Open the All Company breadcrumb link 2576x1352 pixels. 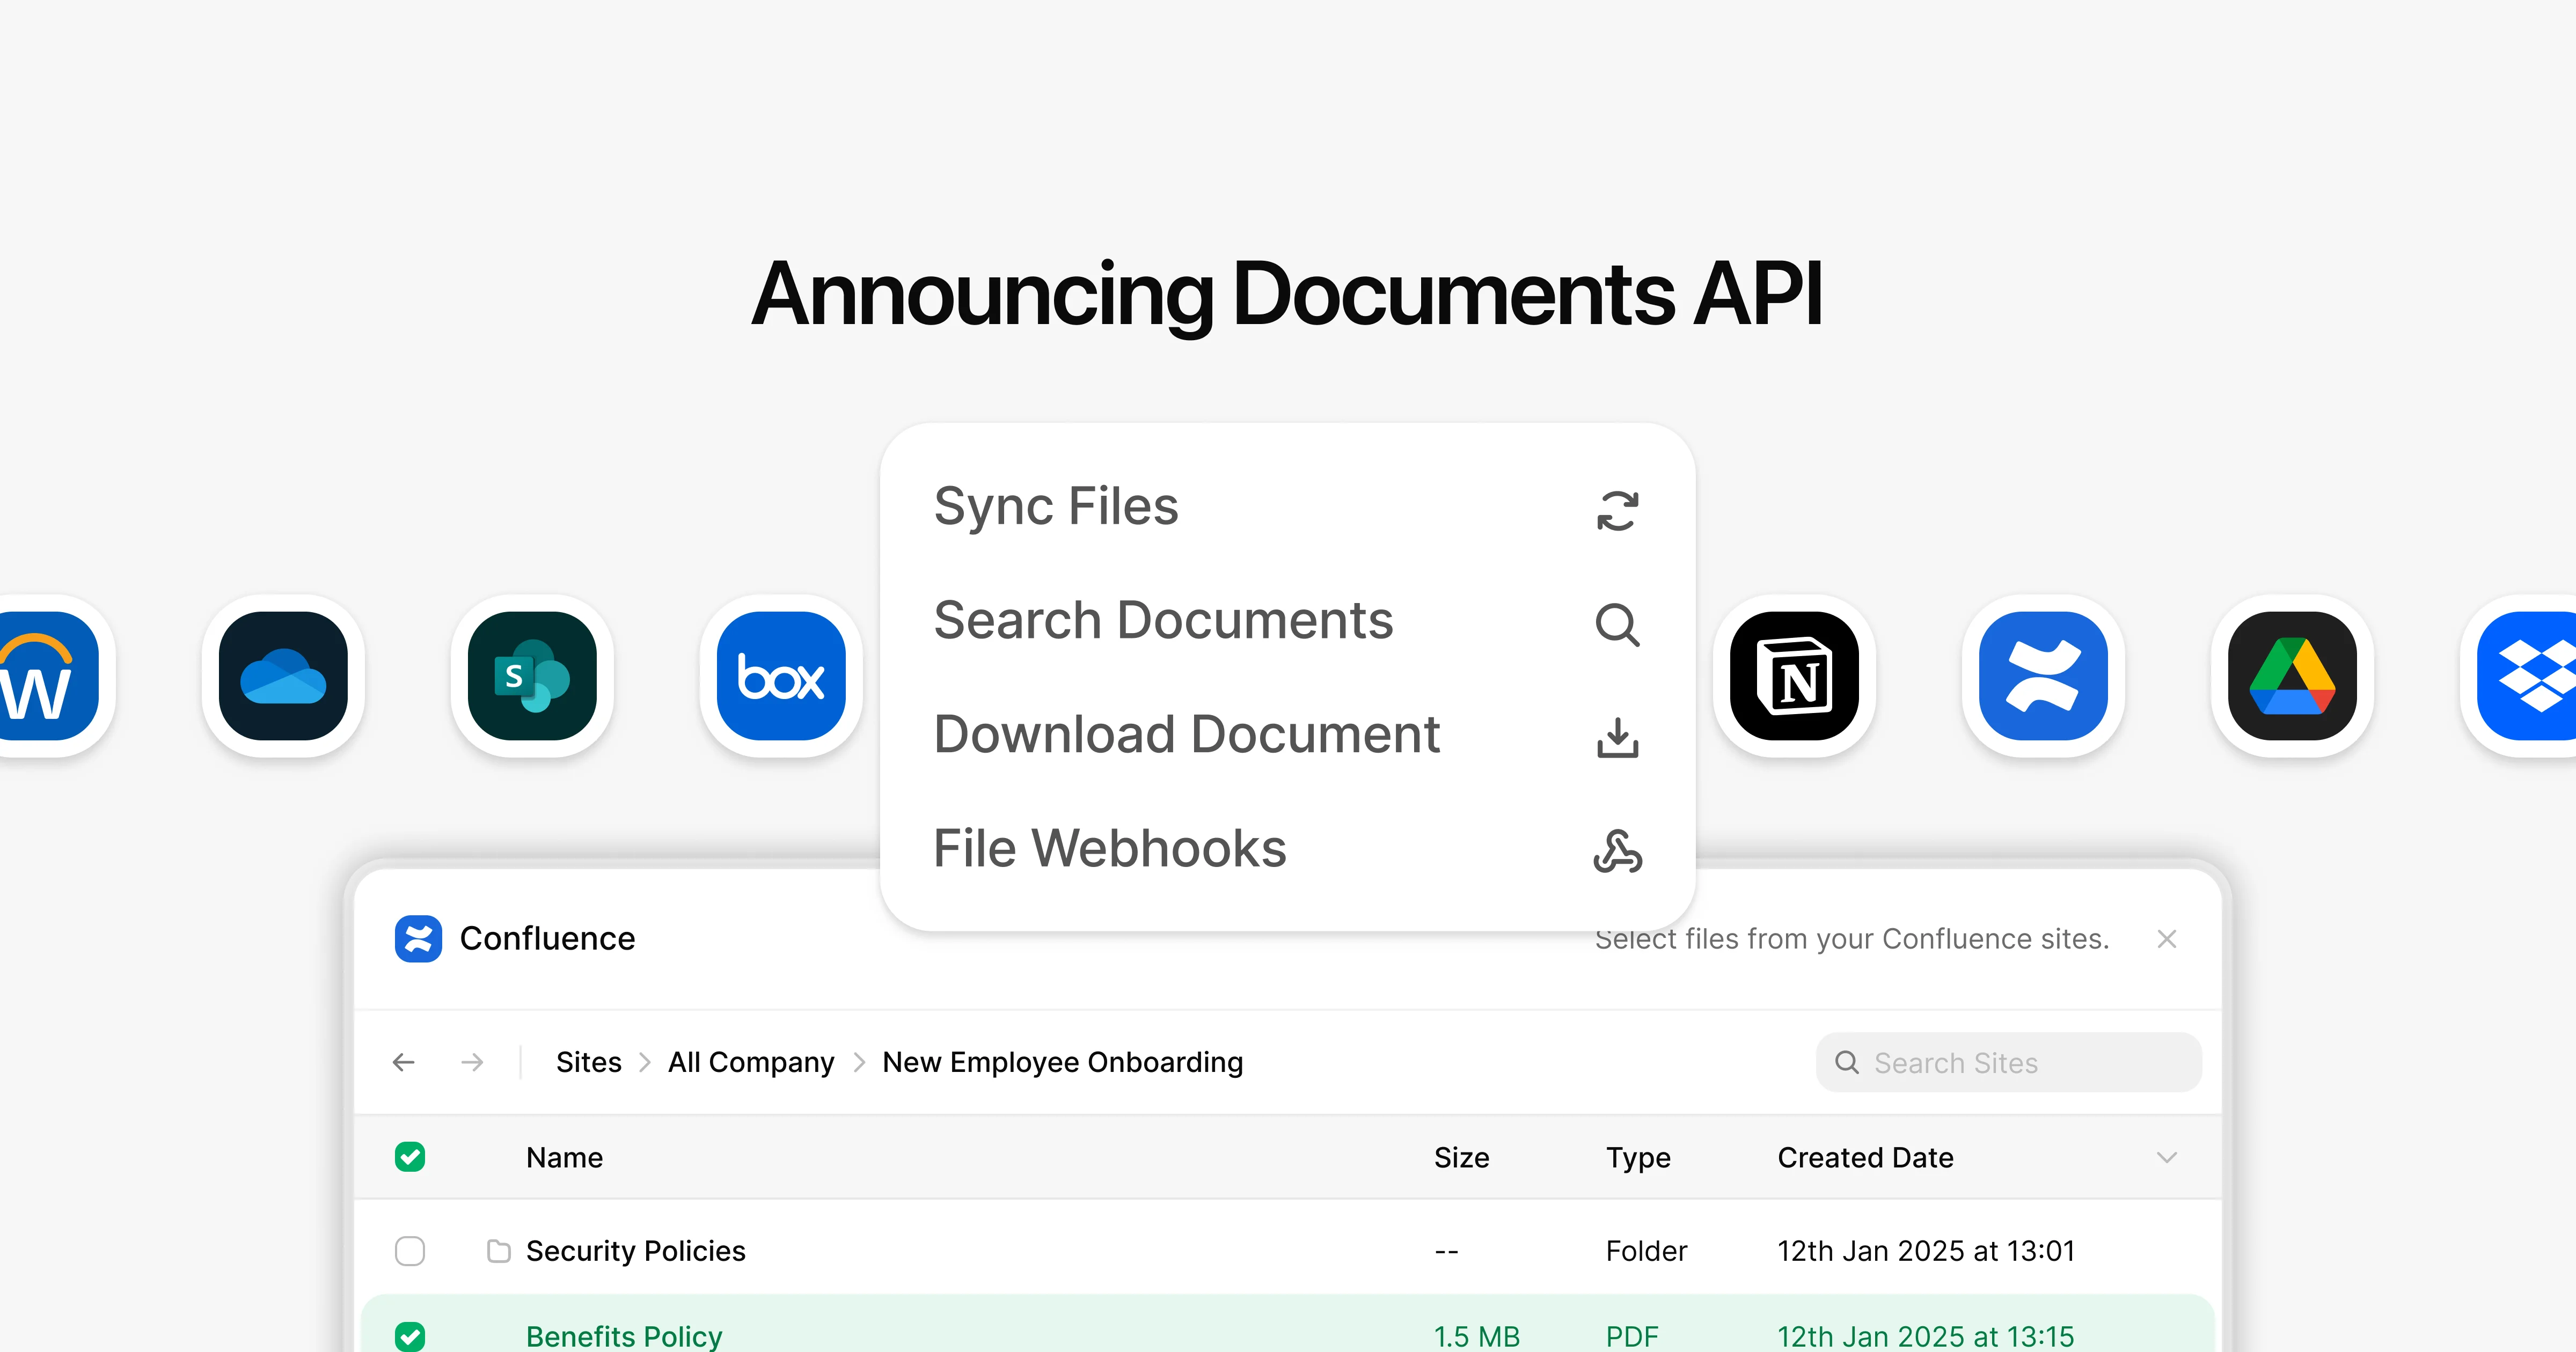(750, 1062)
